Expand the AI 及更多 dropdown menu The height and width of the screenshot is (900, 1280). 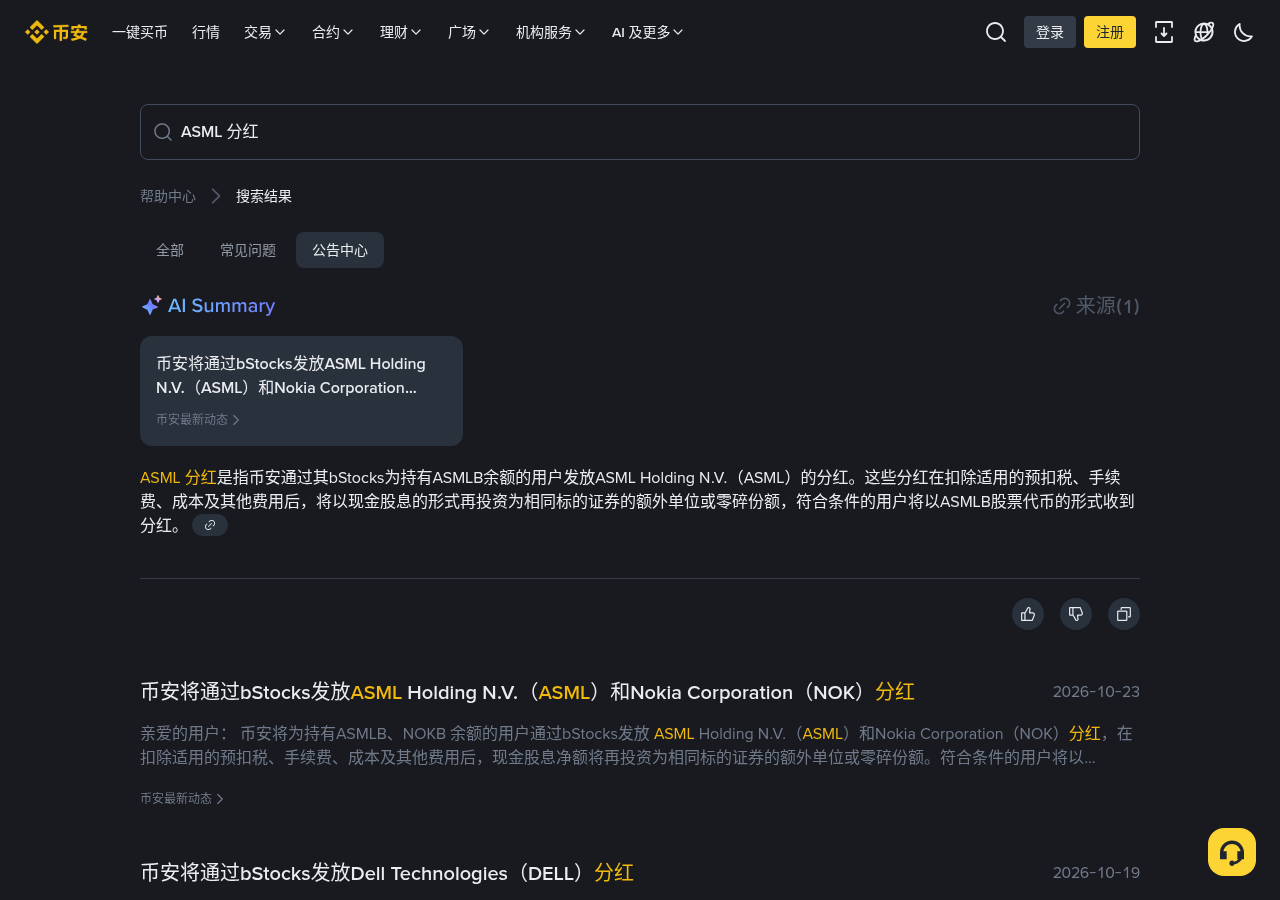[x=648, y=32]
